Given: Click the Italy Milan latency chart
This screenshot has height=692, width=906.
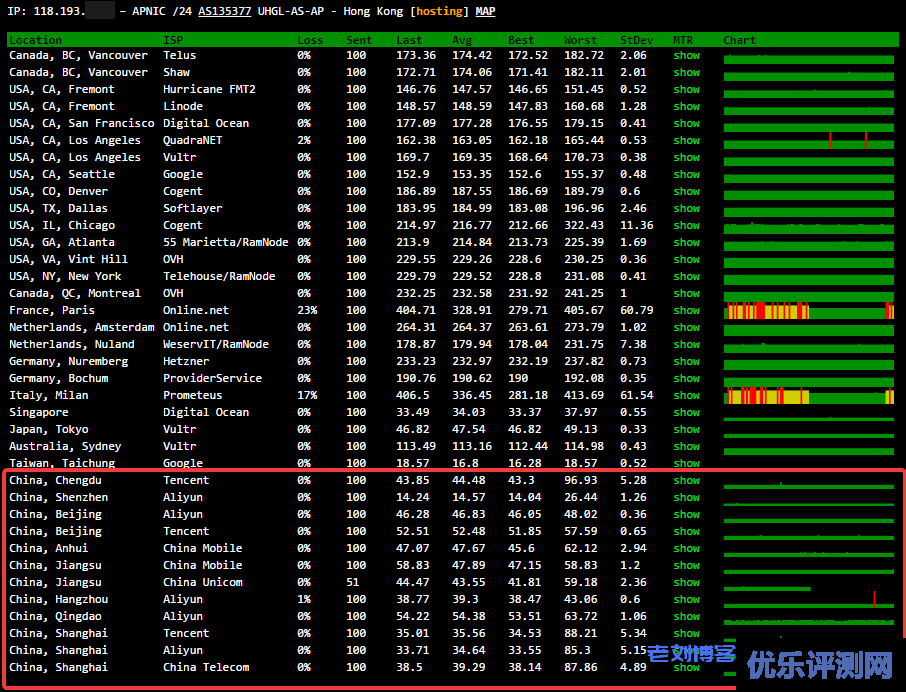Looking at the screenshot, I should (808, 396).
